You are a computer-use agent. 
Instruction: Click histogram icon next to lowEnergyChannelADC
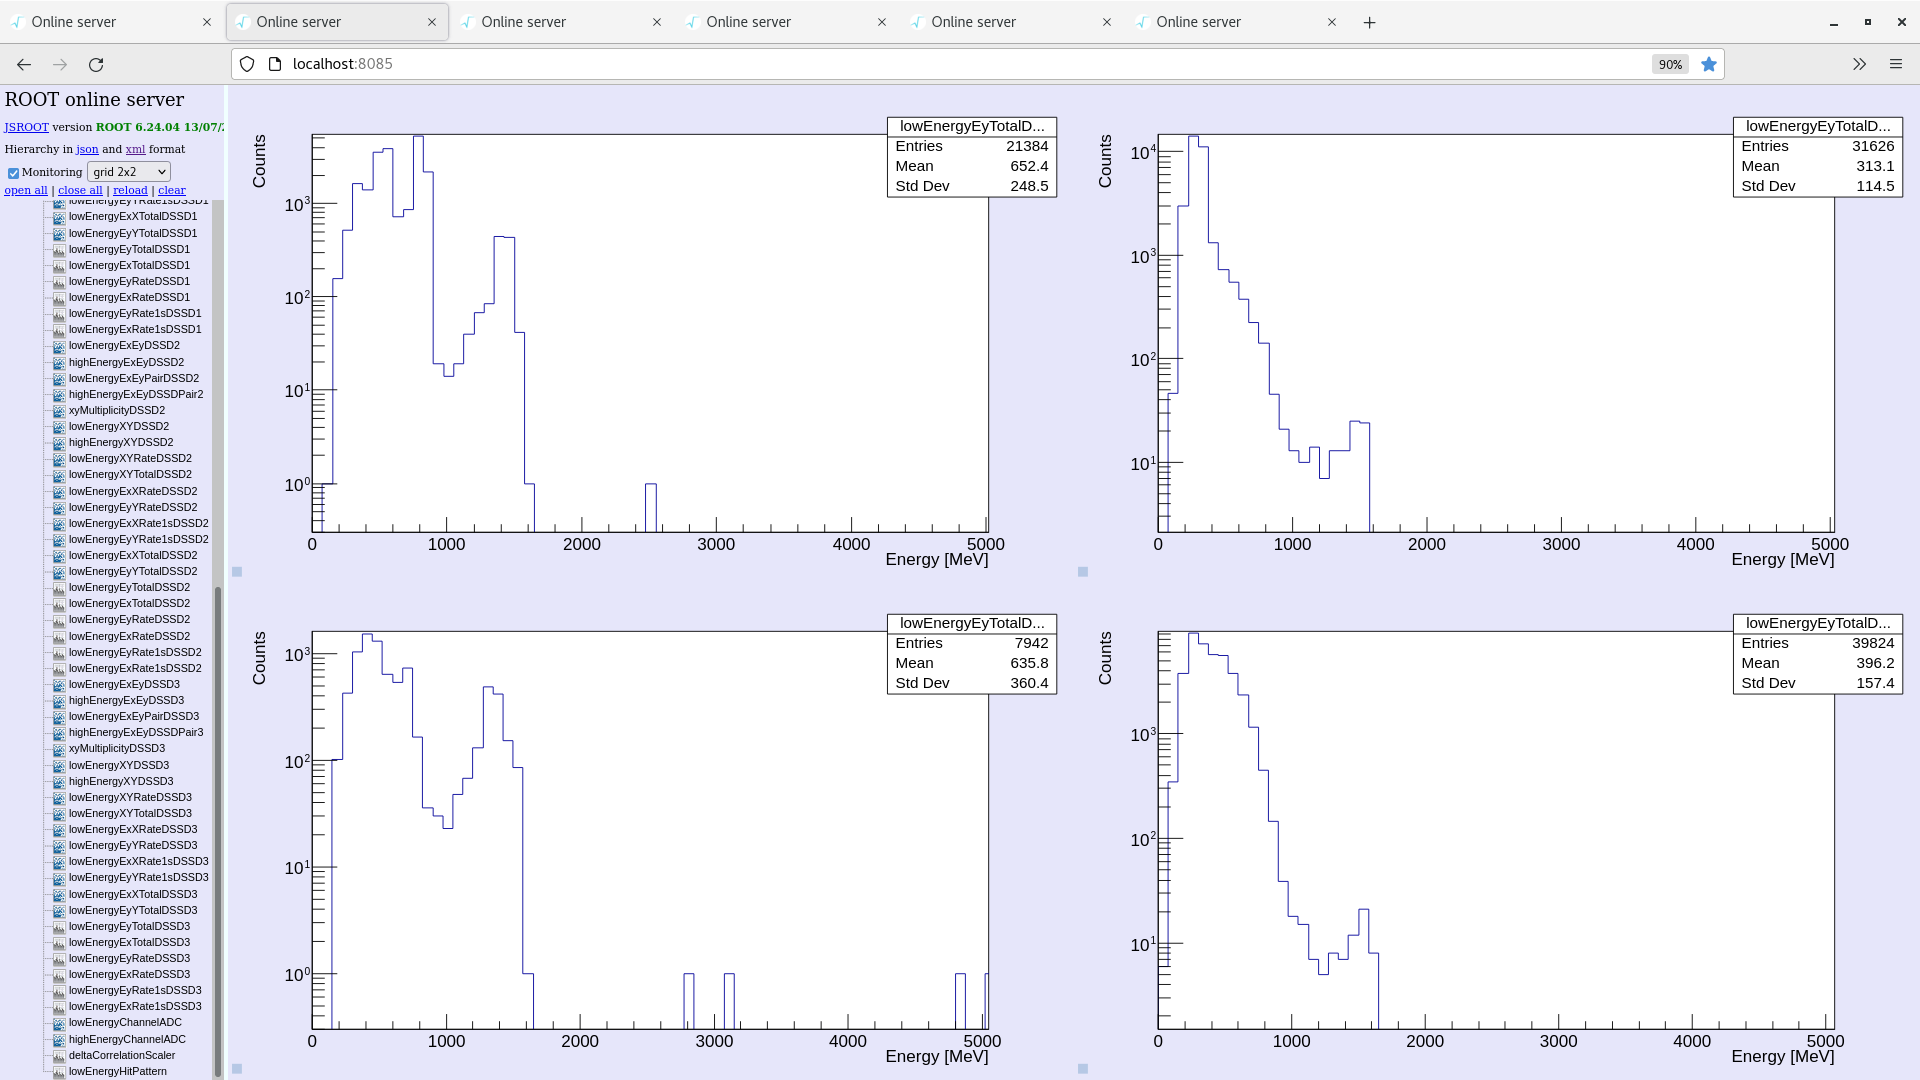tap(59, 1023)
